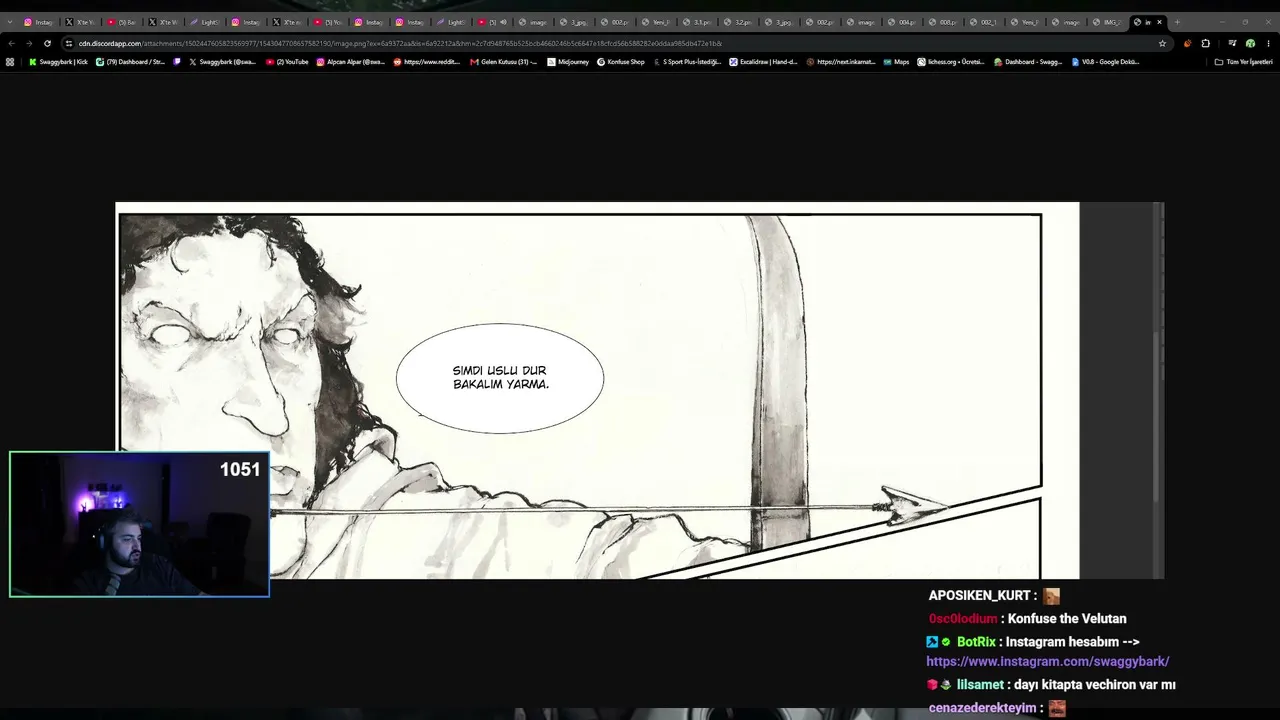The height and width of the screenshot is (720, 1280).
Task: Switch to the IMG_2 tab
Action: click(1108, 22)
